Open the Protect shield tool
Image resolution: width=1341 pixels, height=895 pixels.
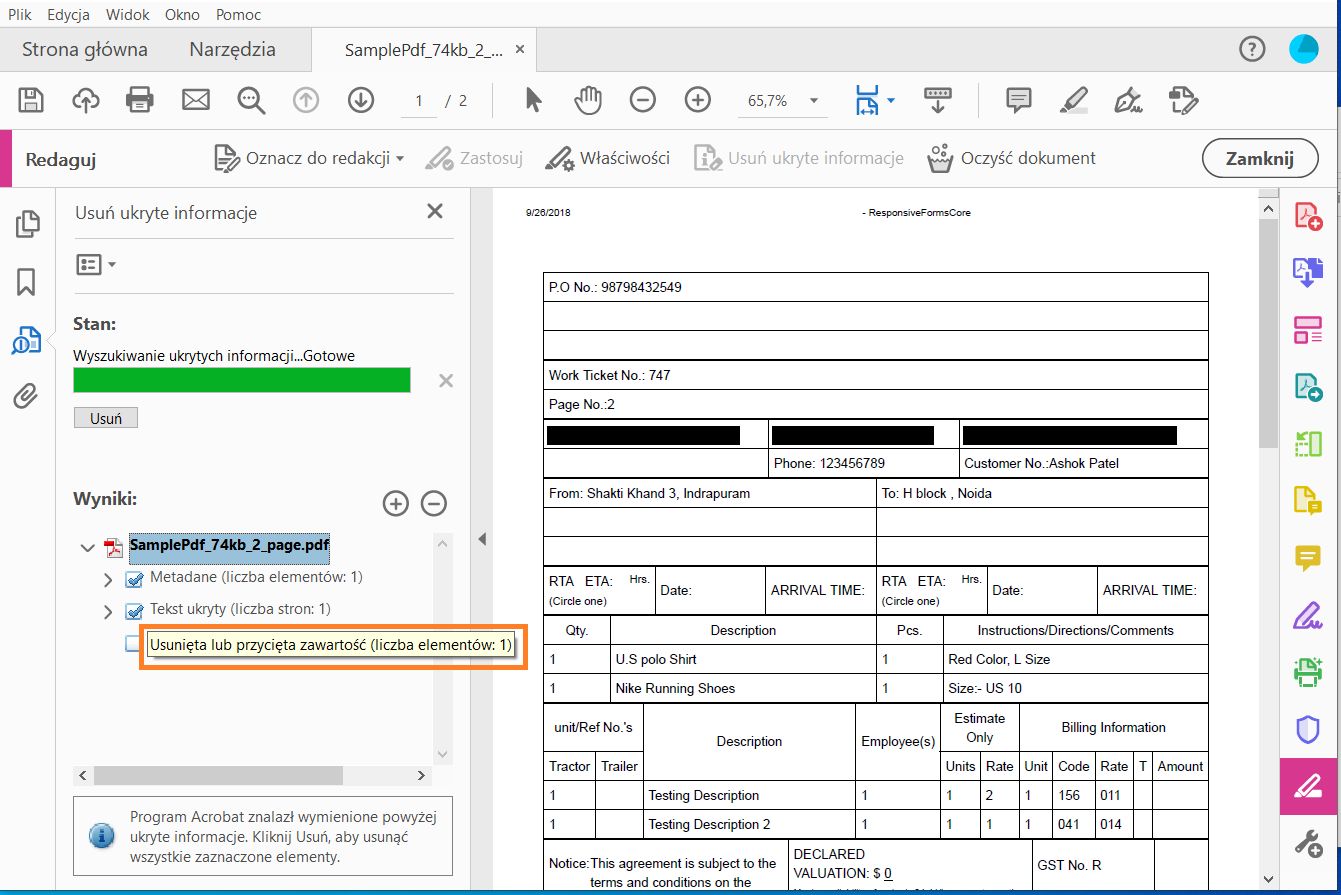pyautogui.click(x=1308, y=729)
